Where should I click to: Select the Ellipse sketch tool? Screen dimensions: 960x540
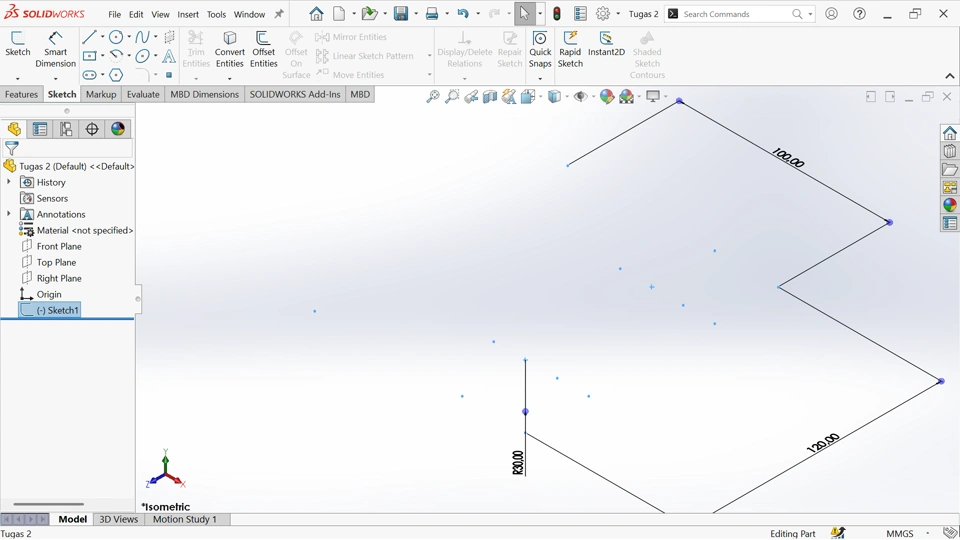(x=142, y=56)
